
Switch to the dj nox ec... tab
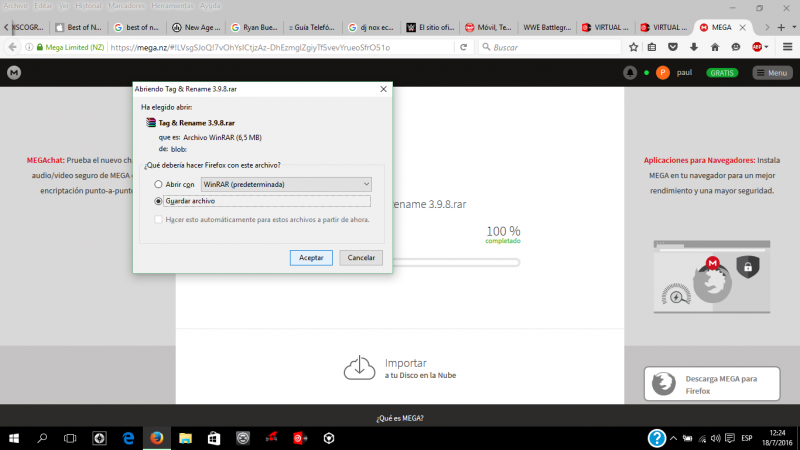pos(371,28)
